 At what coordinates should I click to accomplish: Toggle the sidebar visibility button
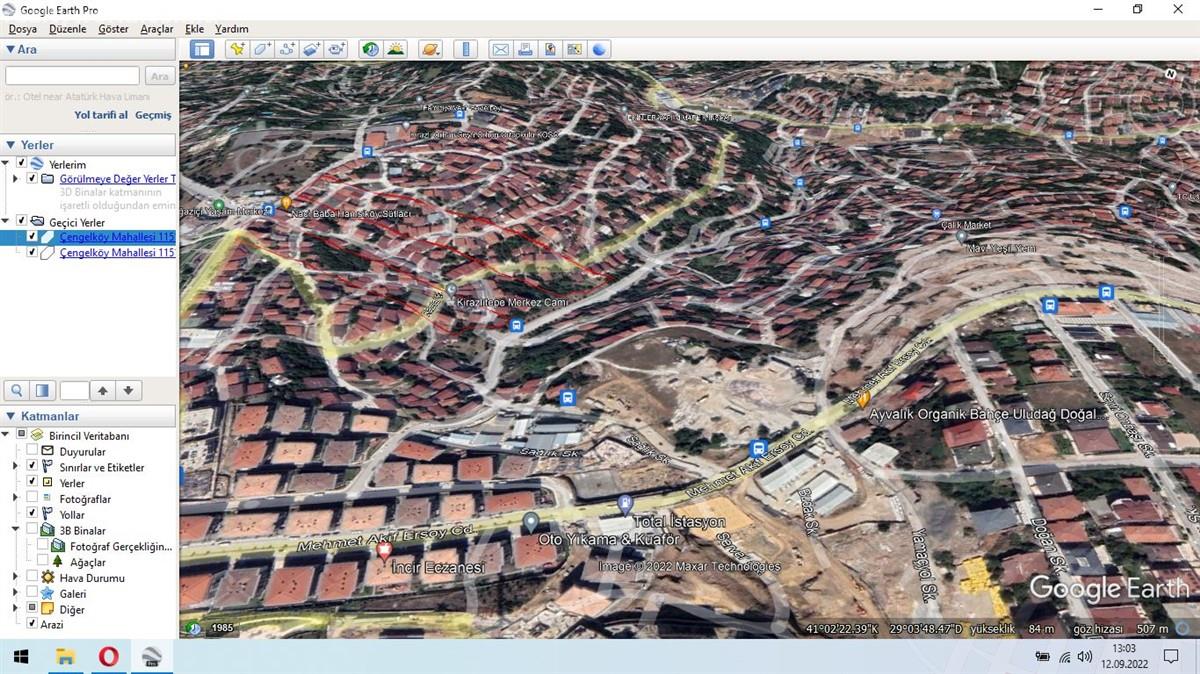(202, 49)
